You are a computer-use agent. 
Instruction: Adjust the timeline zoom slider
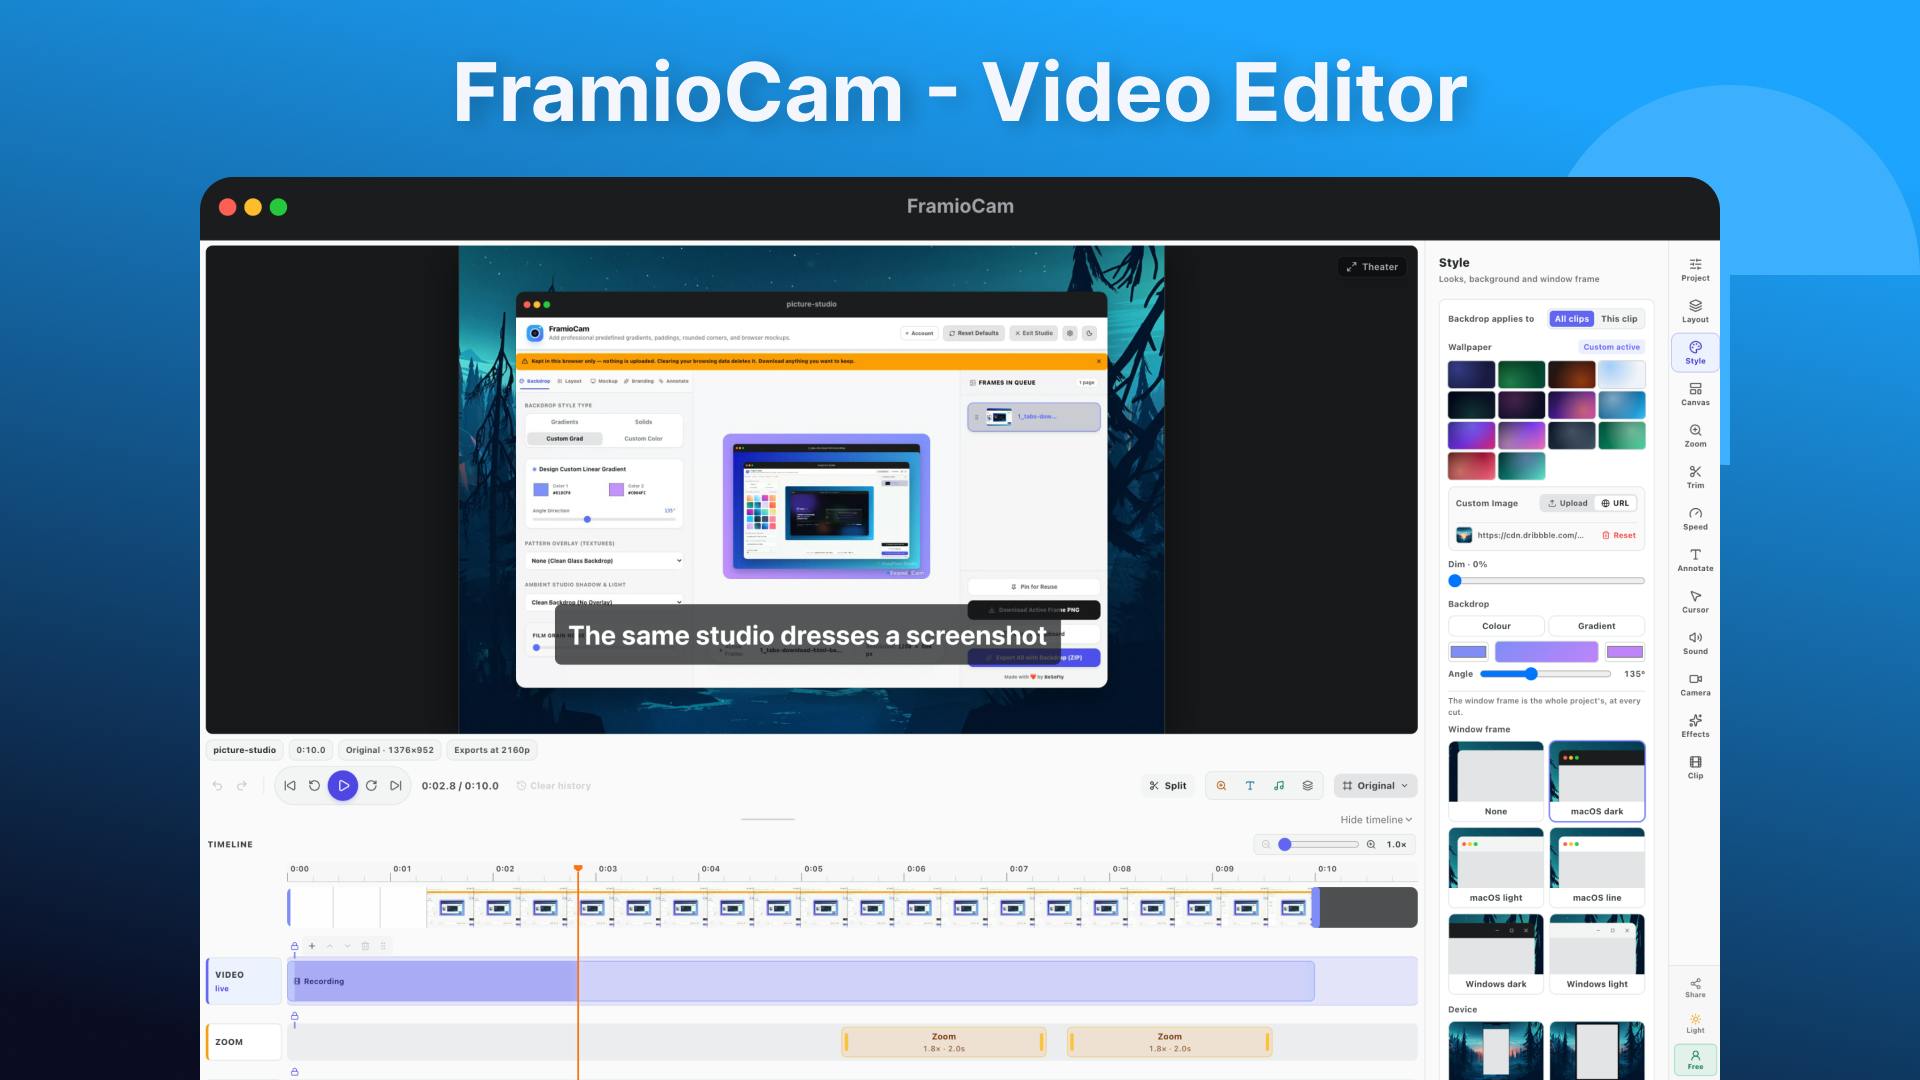[x=1318, y=845]
